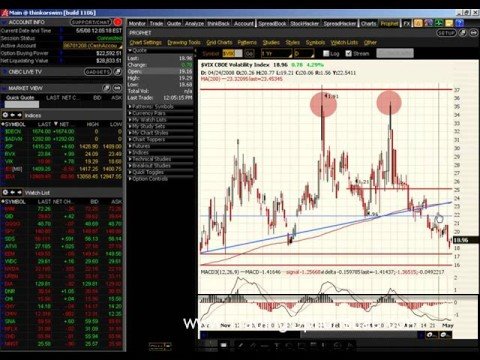
Task: Click the Watch List right arrow
Action: tap(19, 192)
